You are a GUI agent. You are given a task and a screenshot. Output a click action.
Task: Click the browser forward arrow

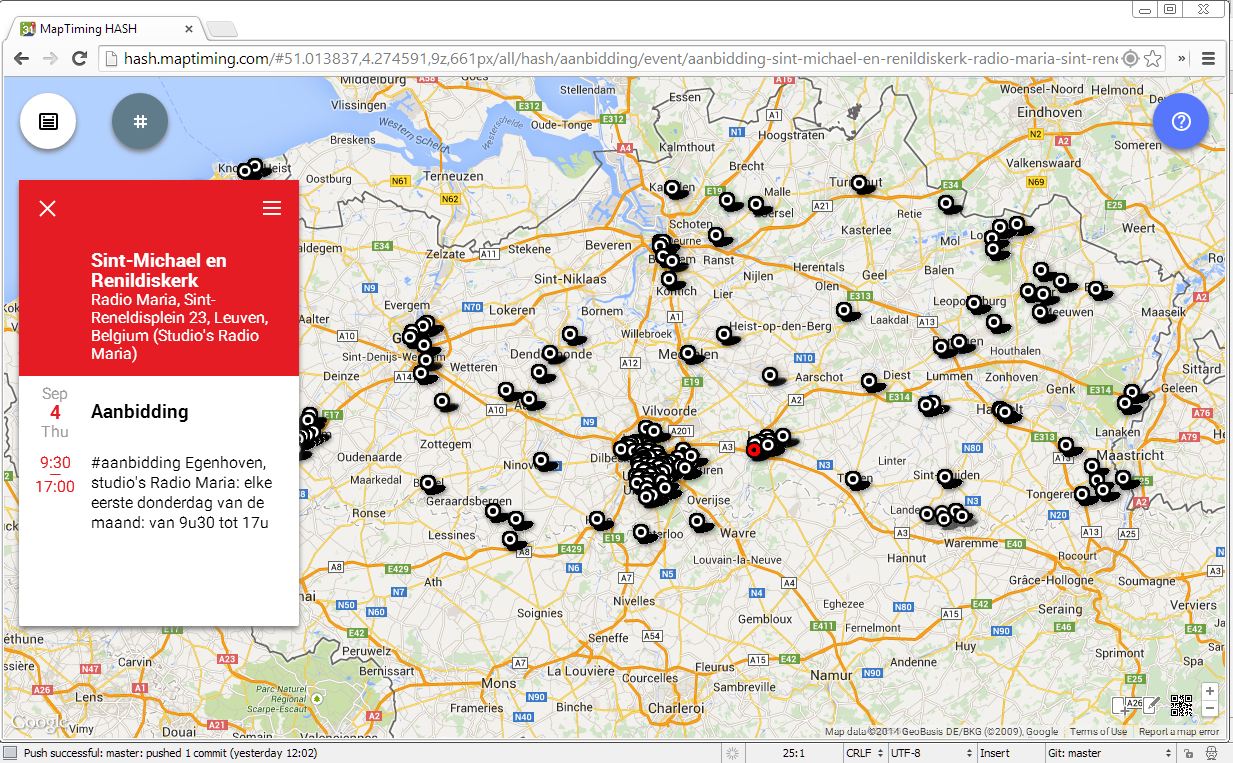(x=50, y=58)
